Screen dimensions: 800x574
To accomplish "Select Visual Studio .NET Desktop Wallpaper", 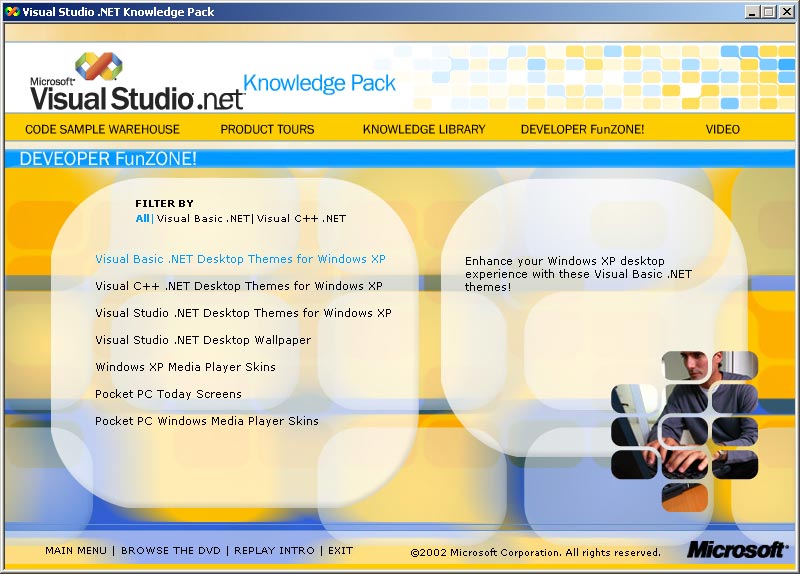I will 203,340.
